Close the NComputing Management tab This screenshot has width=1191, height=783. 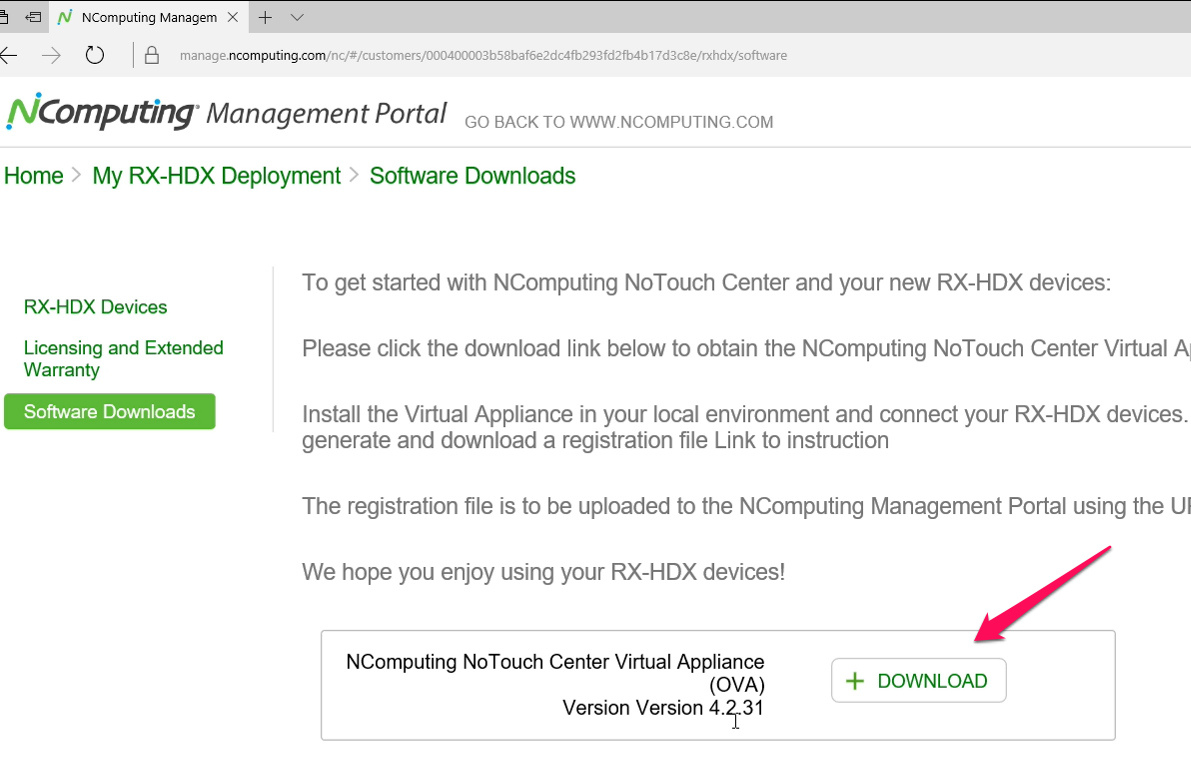pyautogui.click(x=233, y=17)
